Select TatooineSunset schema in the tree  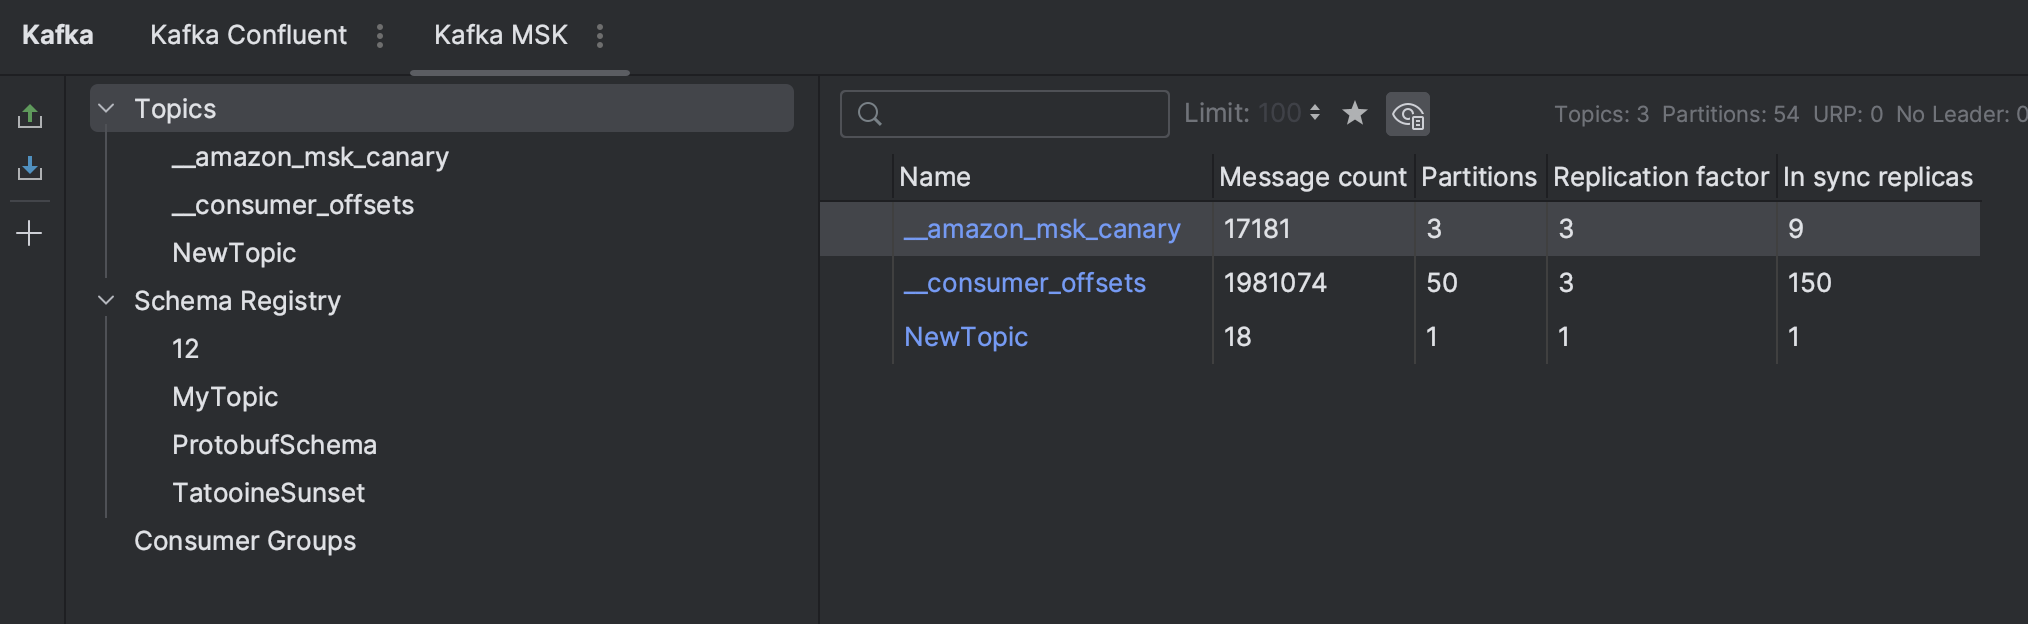[268, 493]
